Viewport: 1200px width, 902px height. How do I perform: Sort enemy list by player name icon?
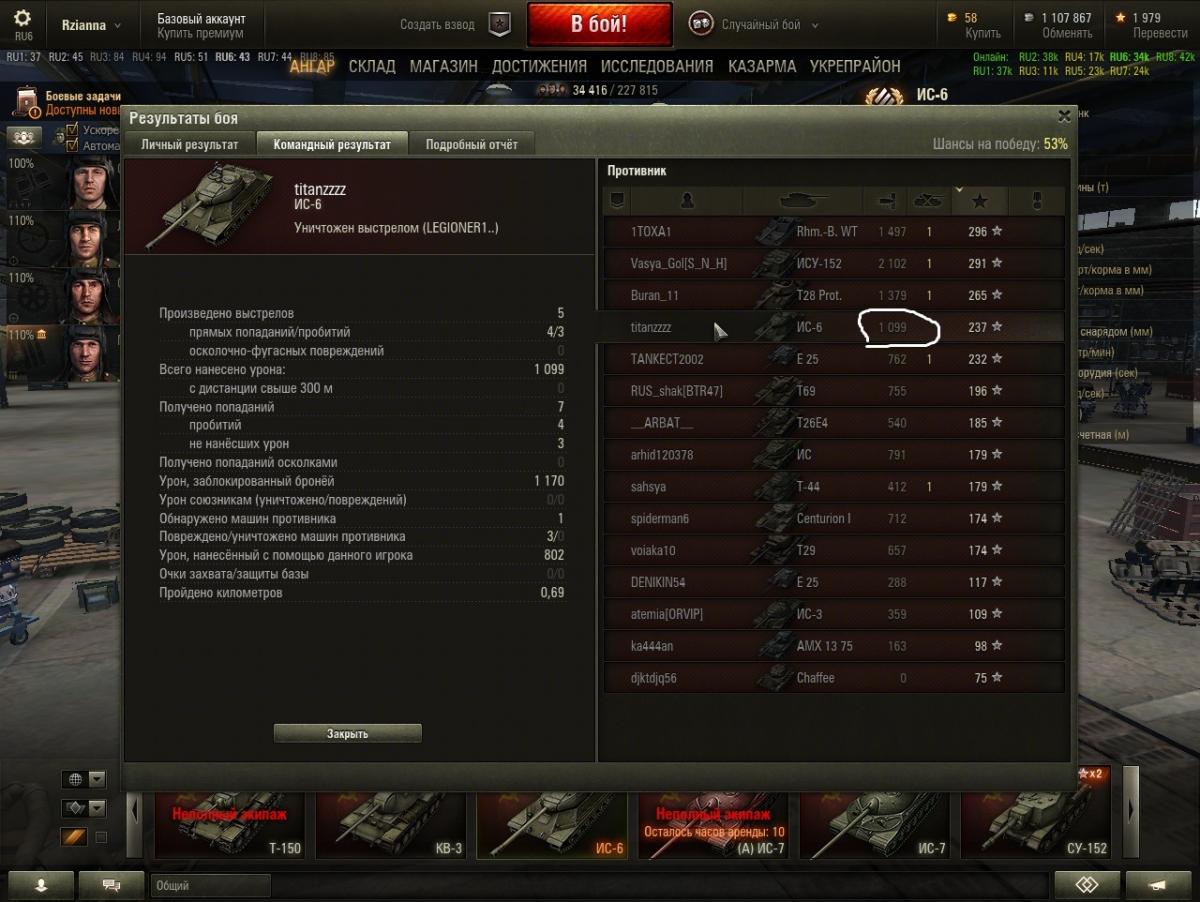coord(687,201)
